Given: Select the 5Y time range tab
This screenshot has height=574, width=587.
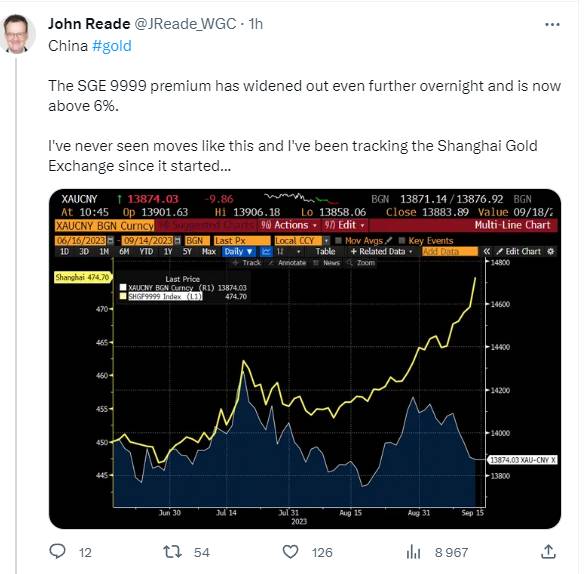Looking at the screenshot, I should tap(187, 252).
